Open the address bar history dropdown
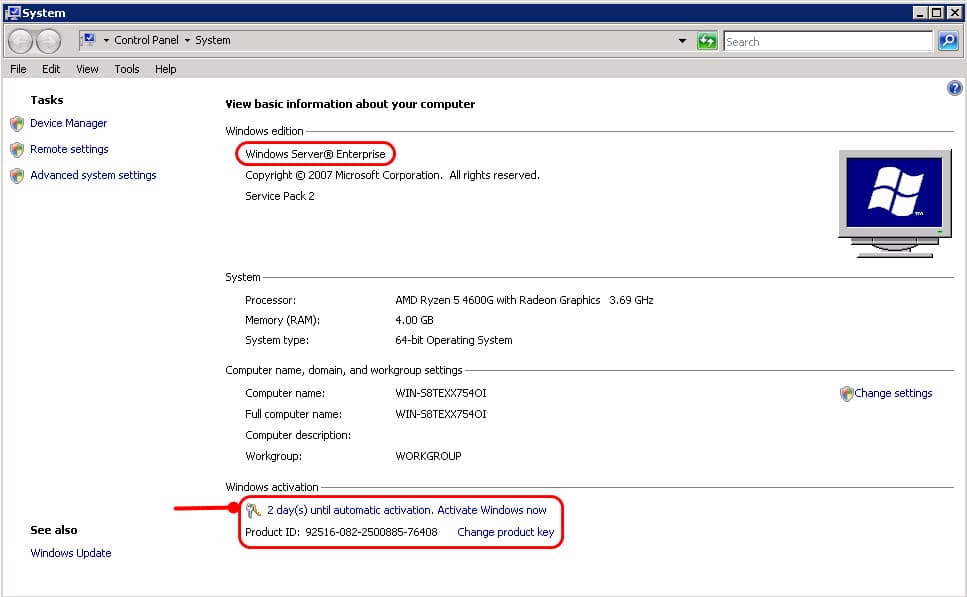Screen dimensions: 967x597 pos(682,41)
